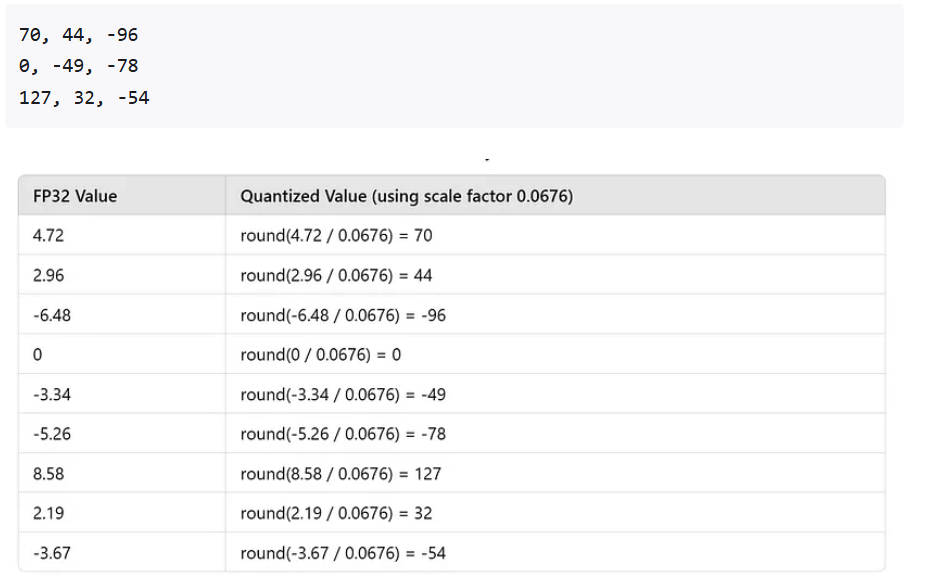Click the code line 127, 32, -54
The image size is (926, 581).
pyautogui.click(x=84, y=97)
